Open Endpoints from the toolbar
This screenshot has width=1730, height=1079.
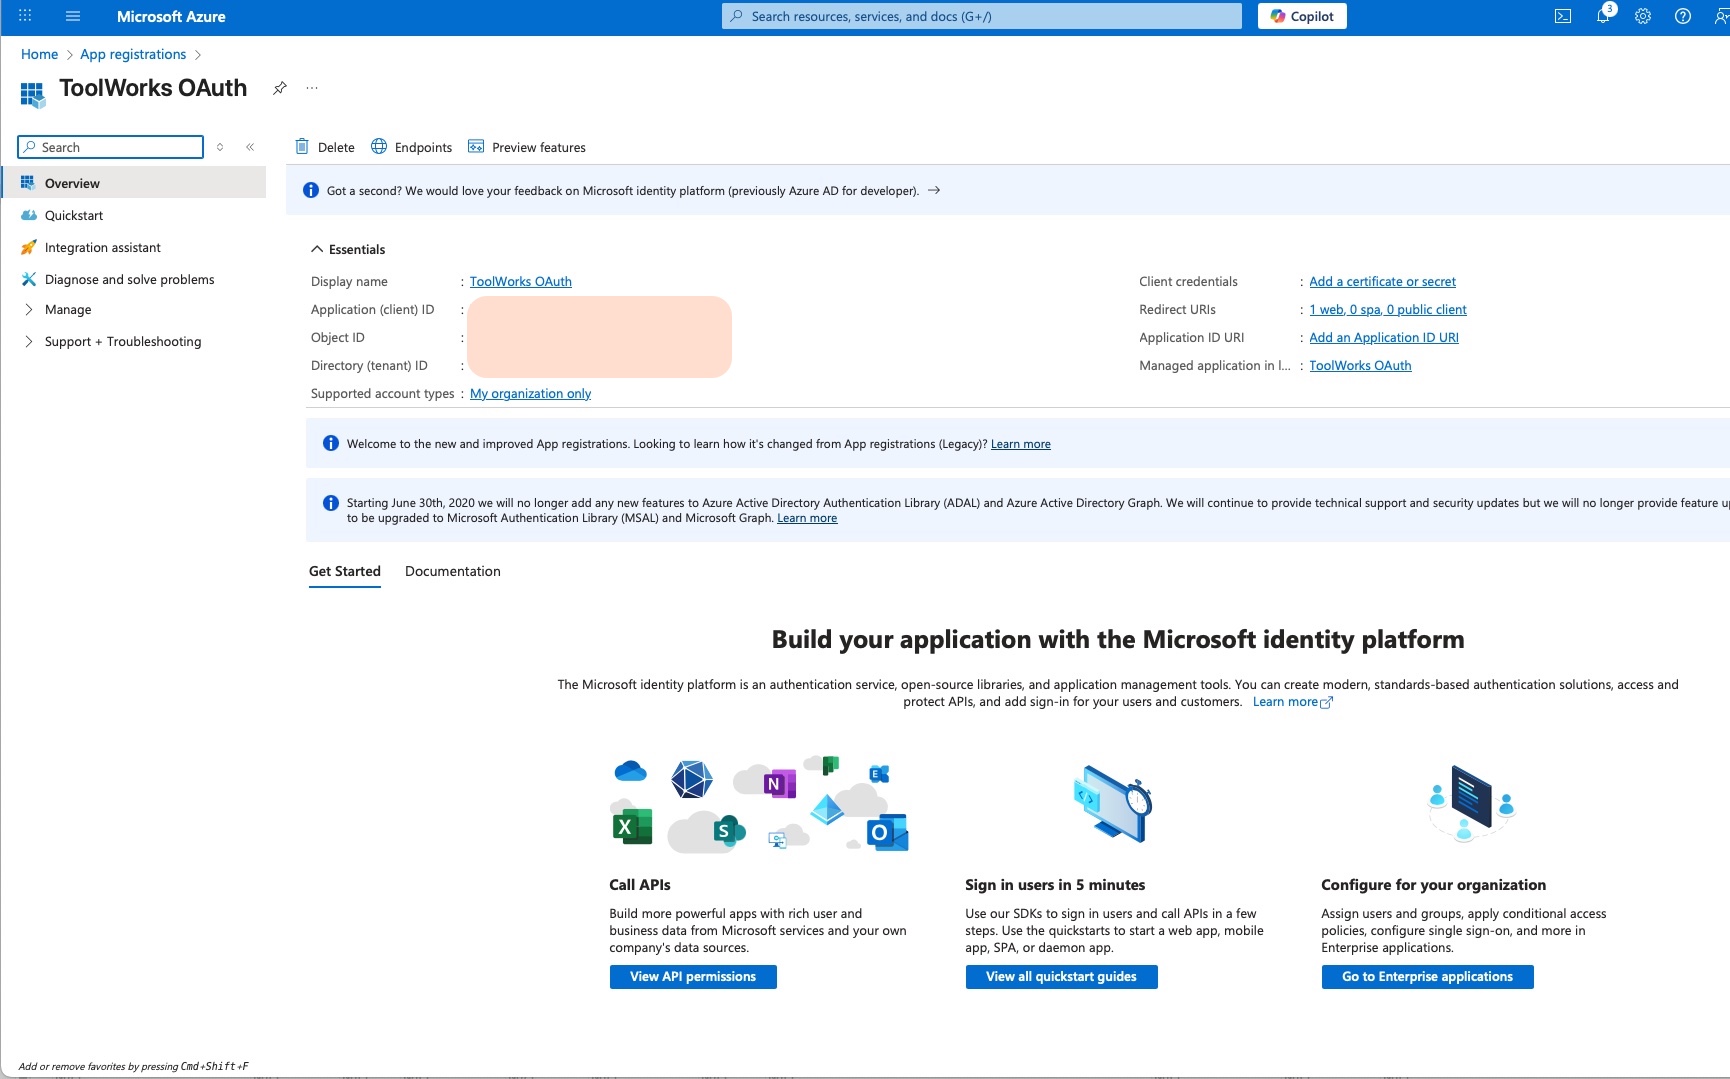(x=410, y=147)
